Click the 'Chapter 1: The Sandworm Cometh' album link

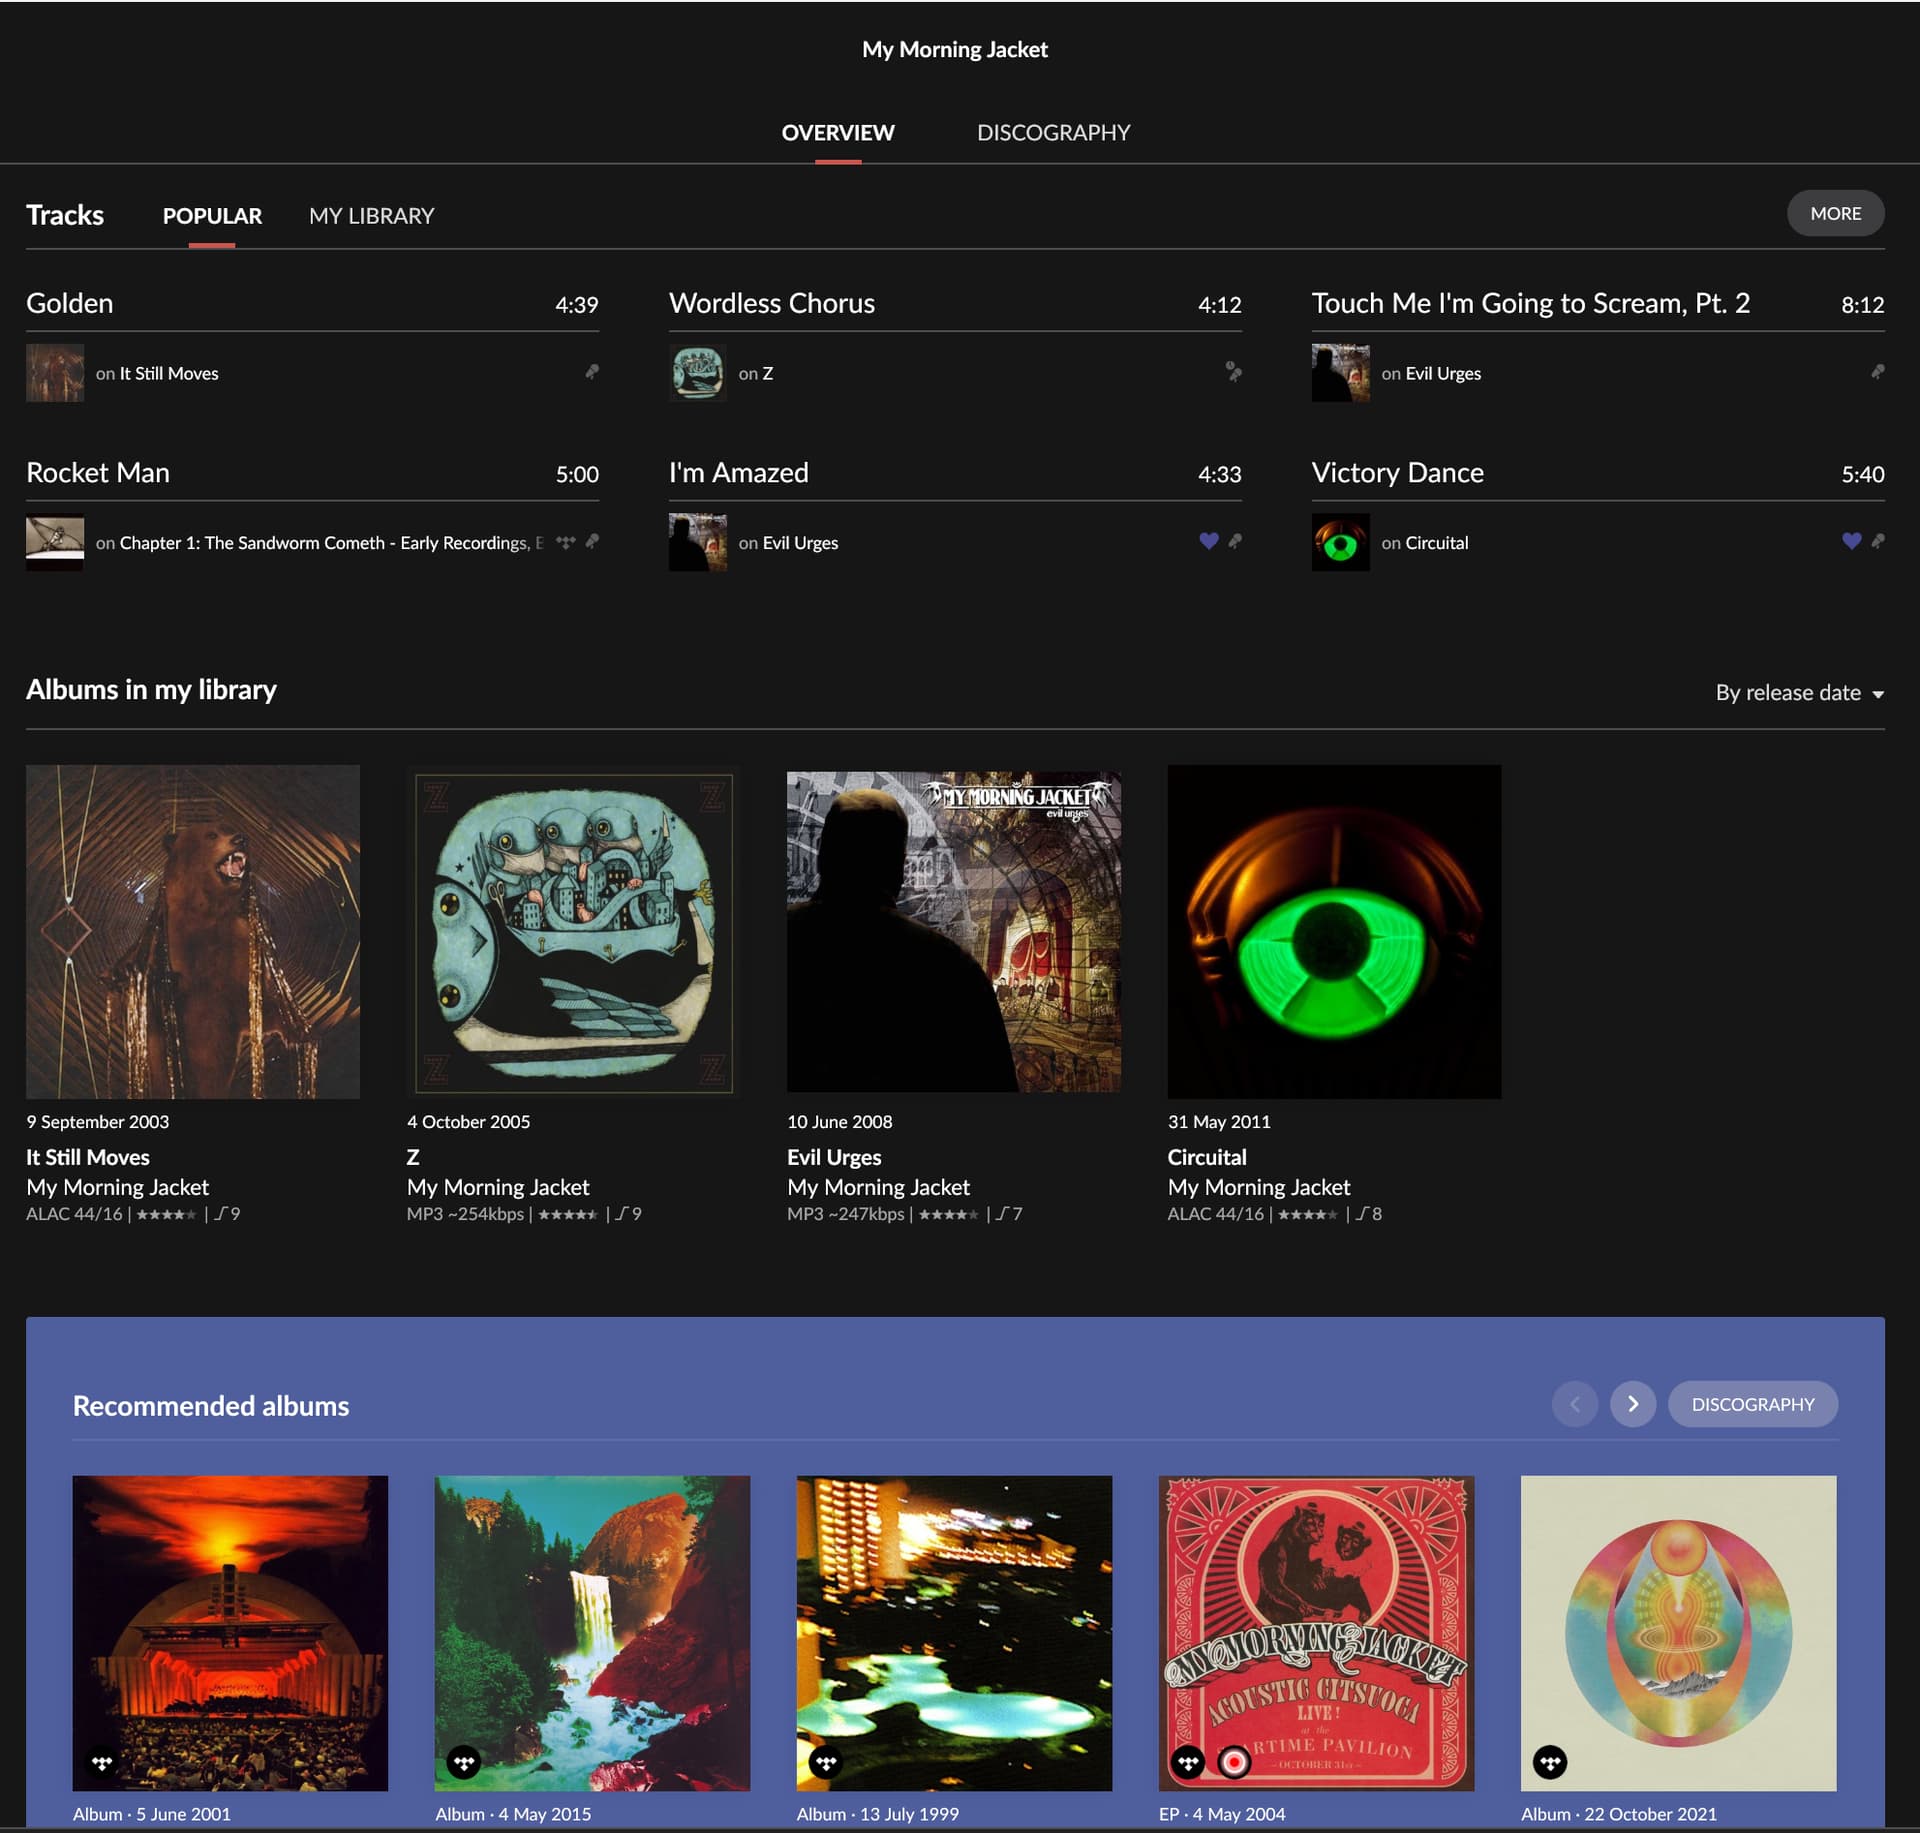[x=332, y=543]
